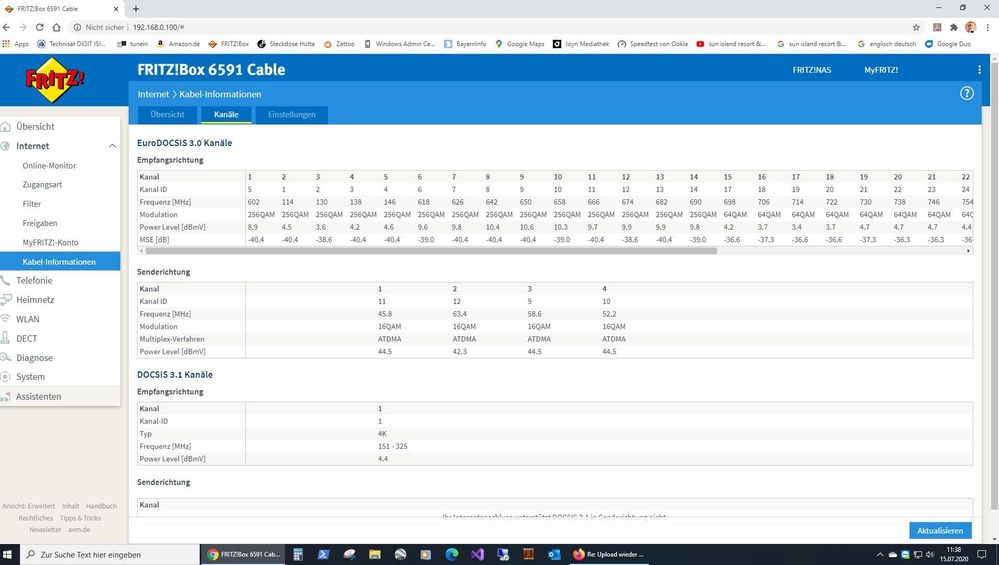Open the Einstellungen tab
999x565 pixels.
point(292,115)
